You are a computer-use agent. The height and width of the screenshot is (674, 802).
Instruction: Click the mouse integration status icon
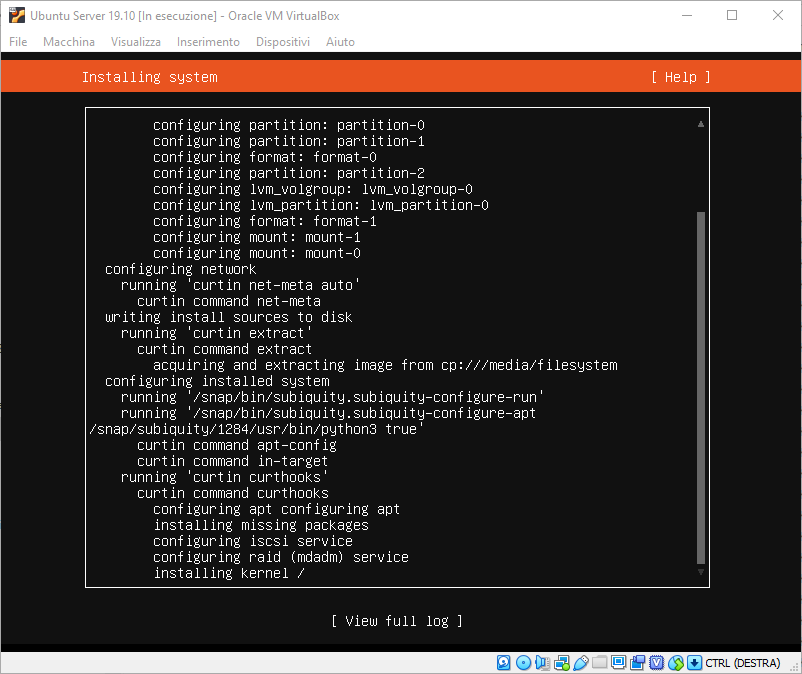676,663
